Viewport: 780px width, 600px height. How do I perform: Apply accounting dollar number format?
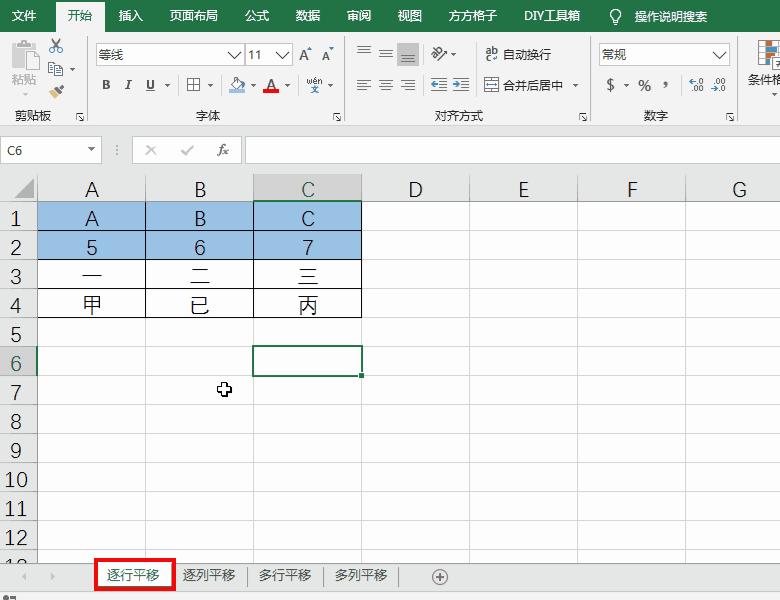[x=610, y=85]
